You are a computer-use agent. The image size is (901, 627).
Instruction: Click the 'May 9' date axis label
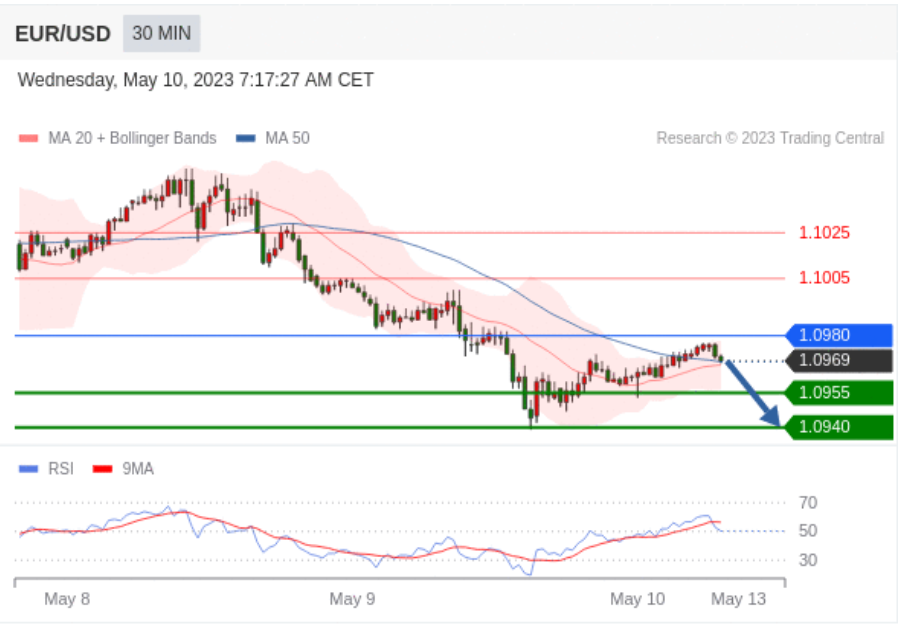click(352, 599)
